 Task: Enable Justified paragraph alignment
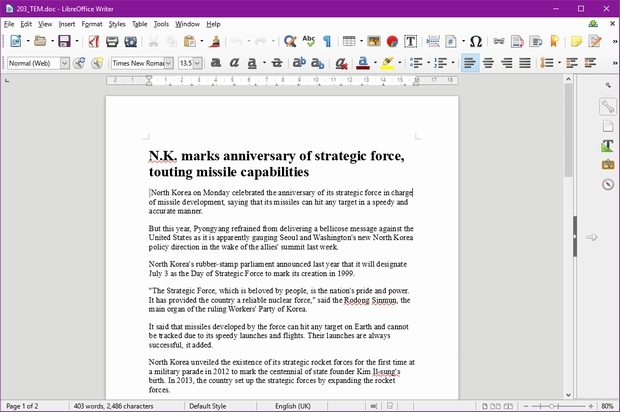click(x=523, y=62)
